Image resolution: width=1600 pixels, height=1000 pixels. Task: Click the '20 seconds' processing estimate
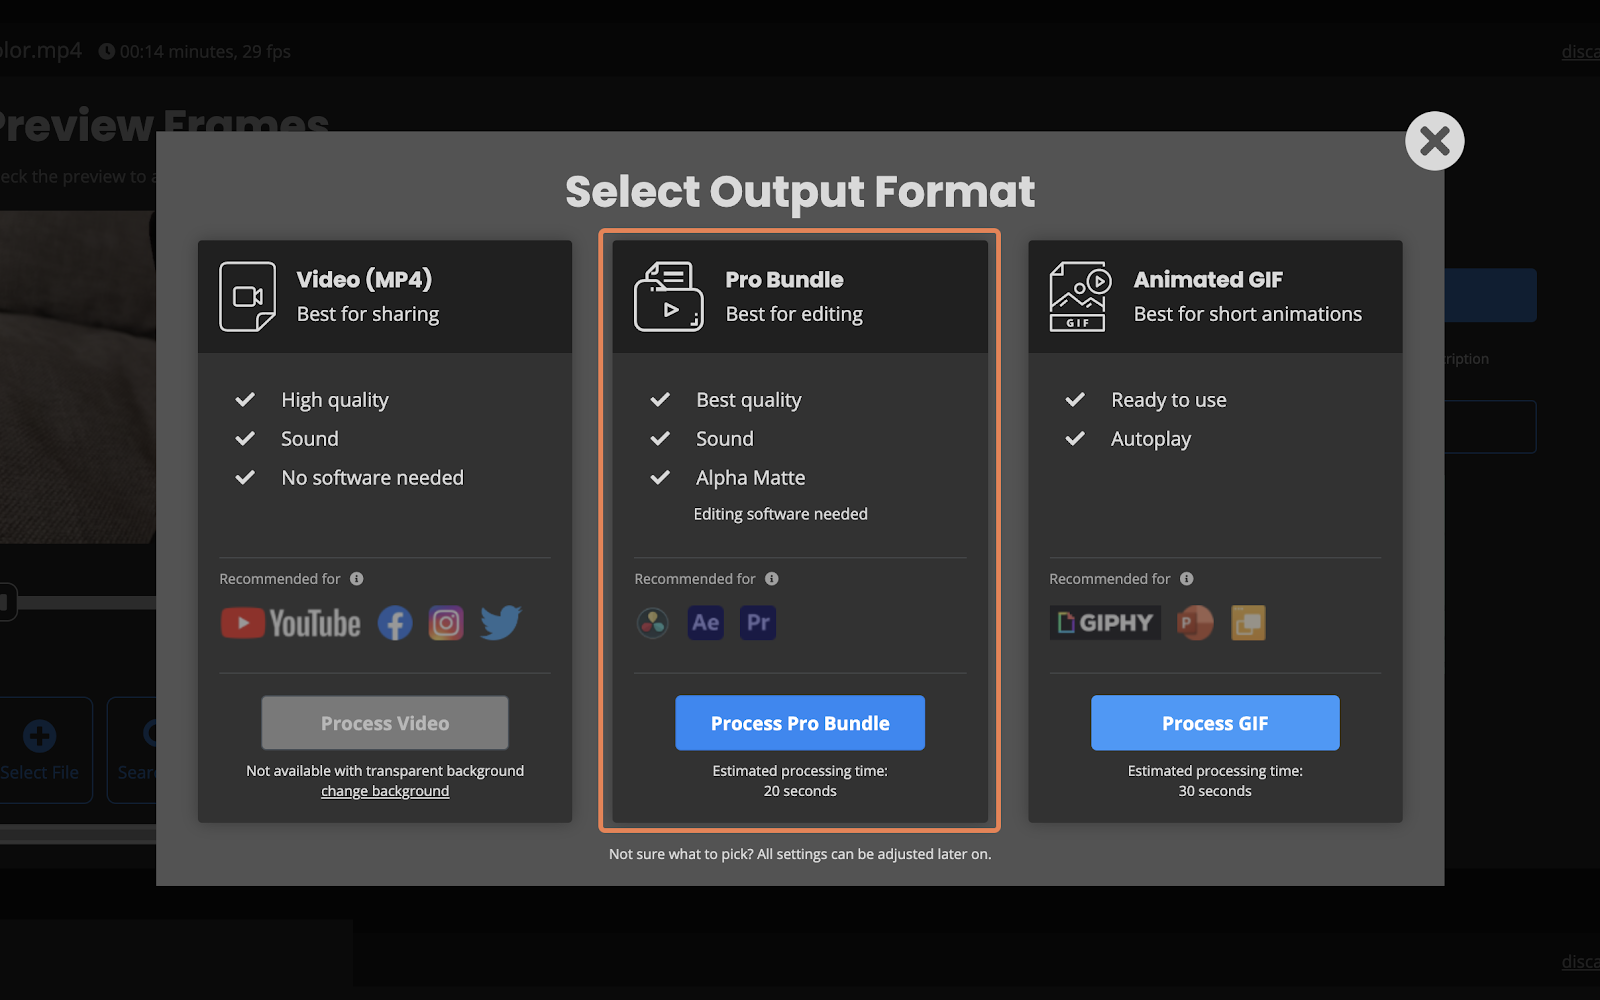tap(800, 791)
